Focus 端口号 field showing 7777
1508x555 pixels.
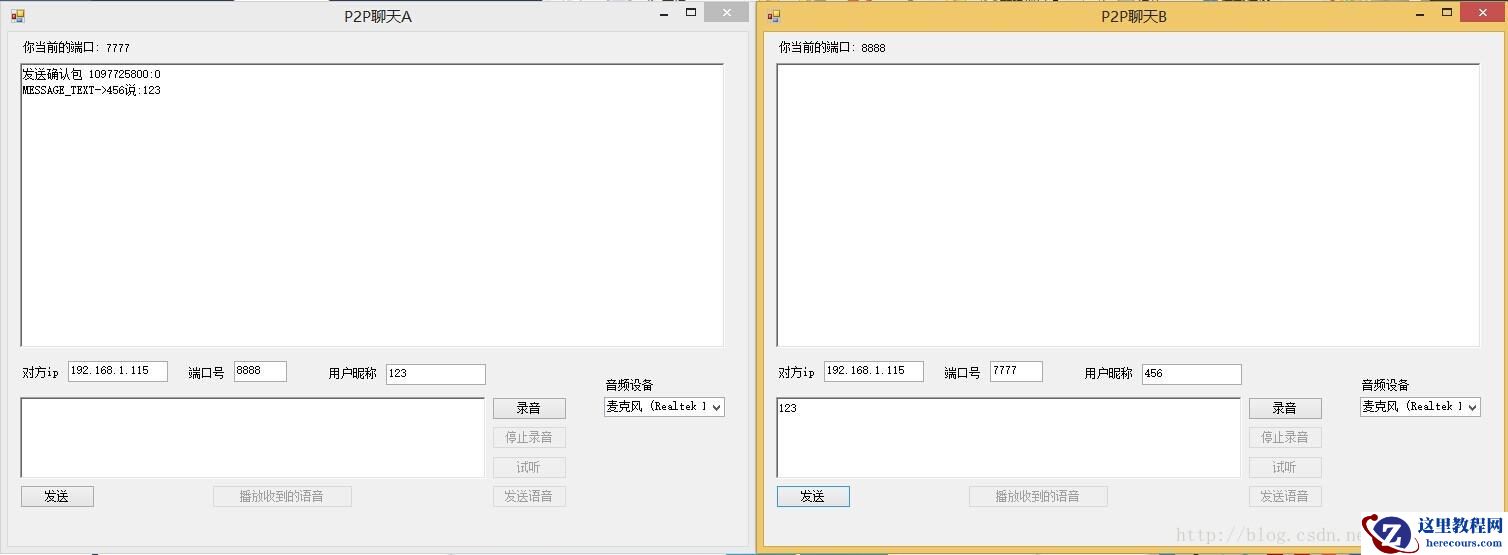(x=1016, y=371)
